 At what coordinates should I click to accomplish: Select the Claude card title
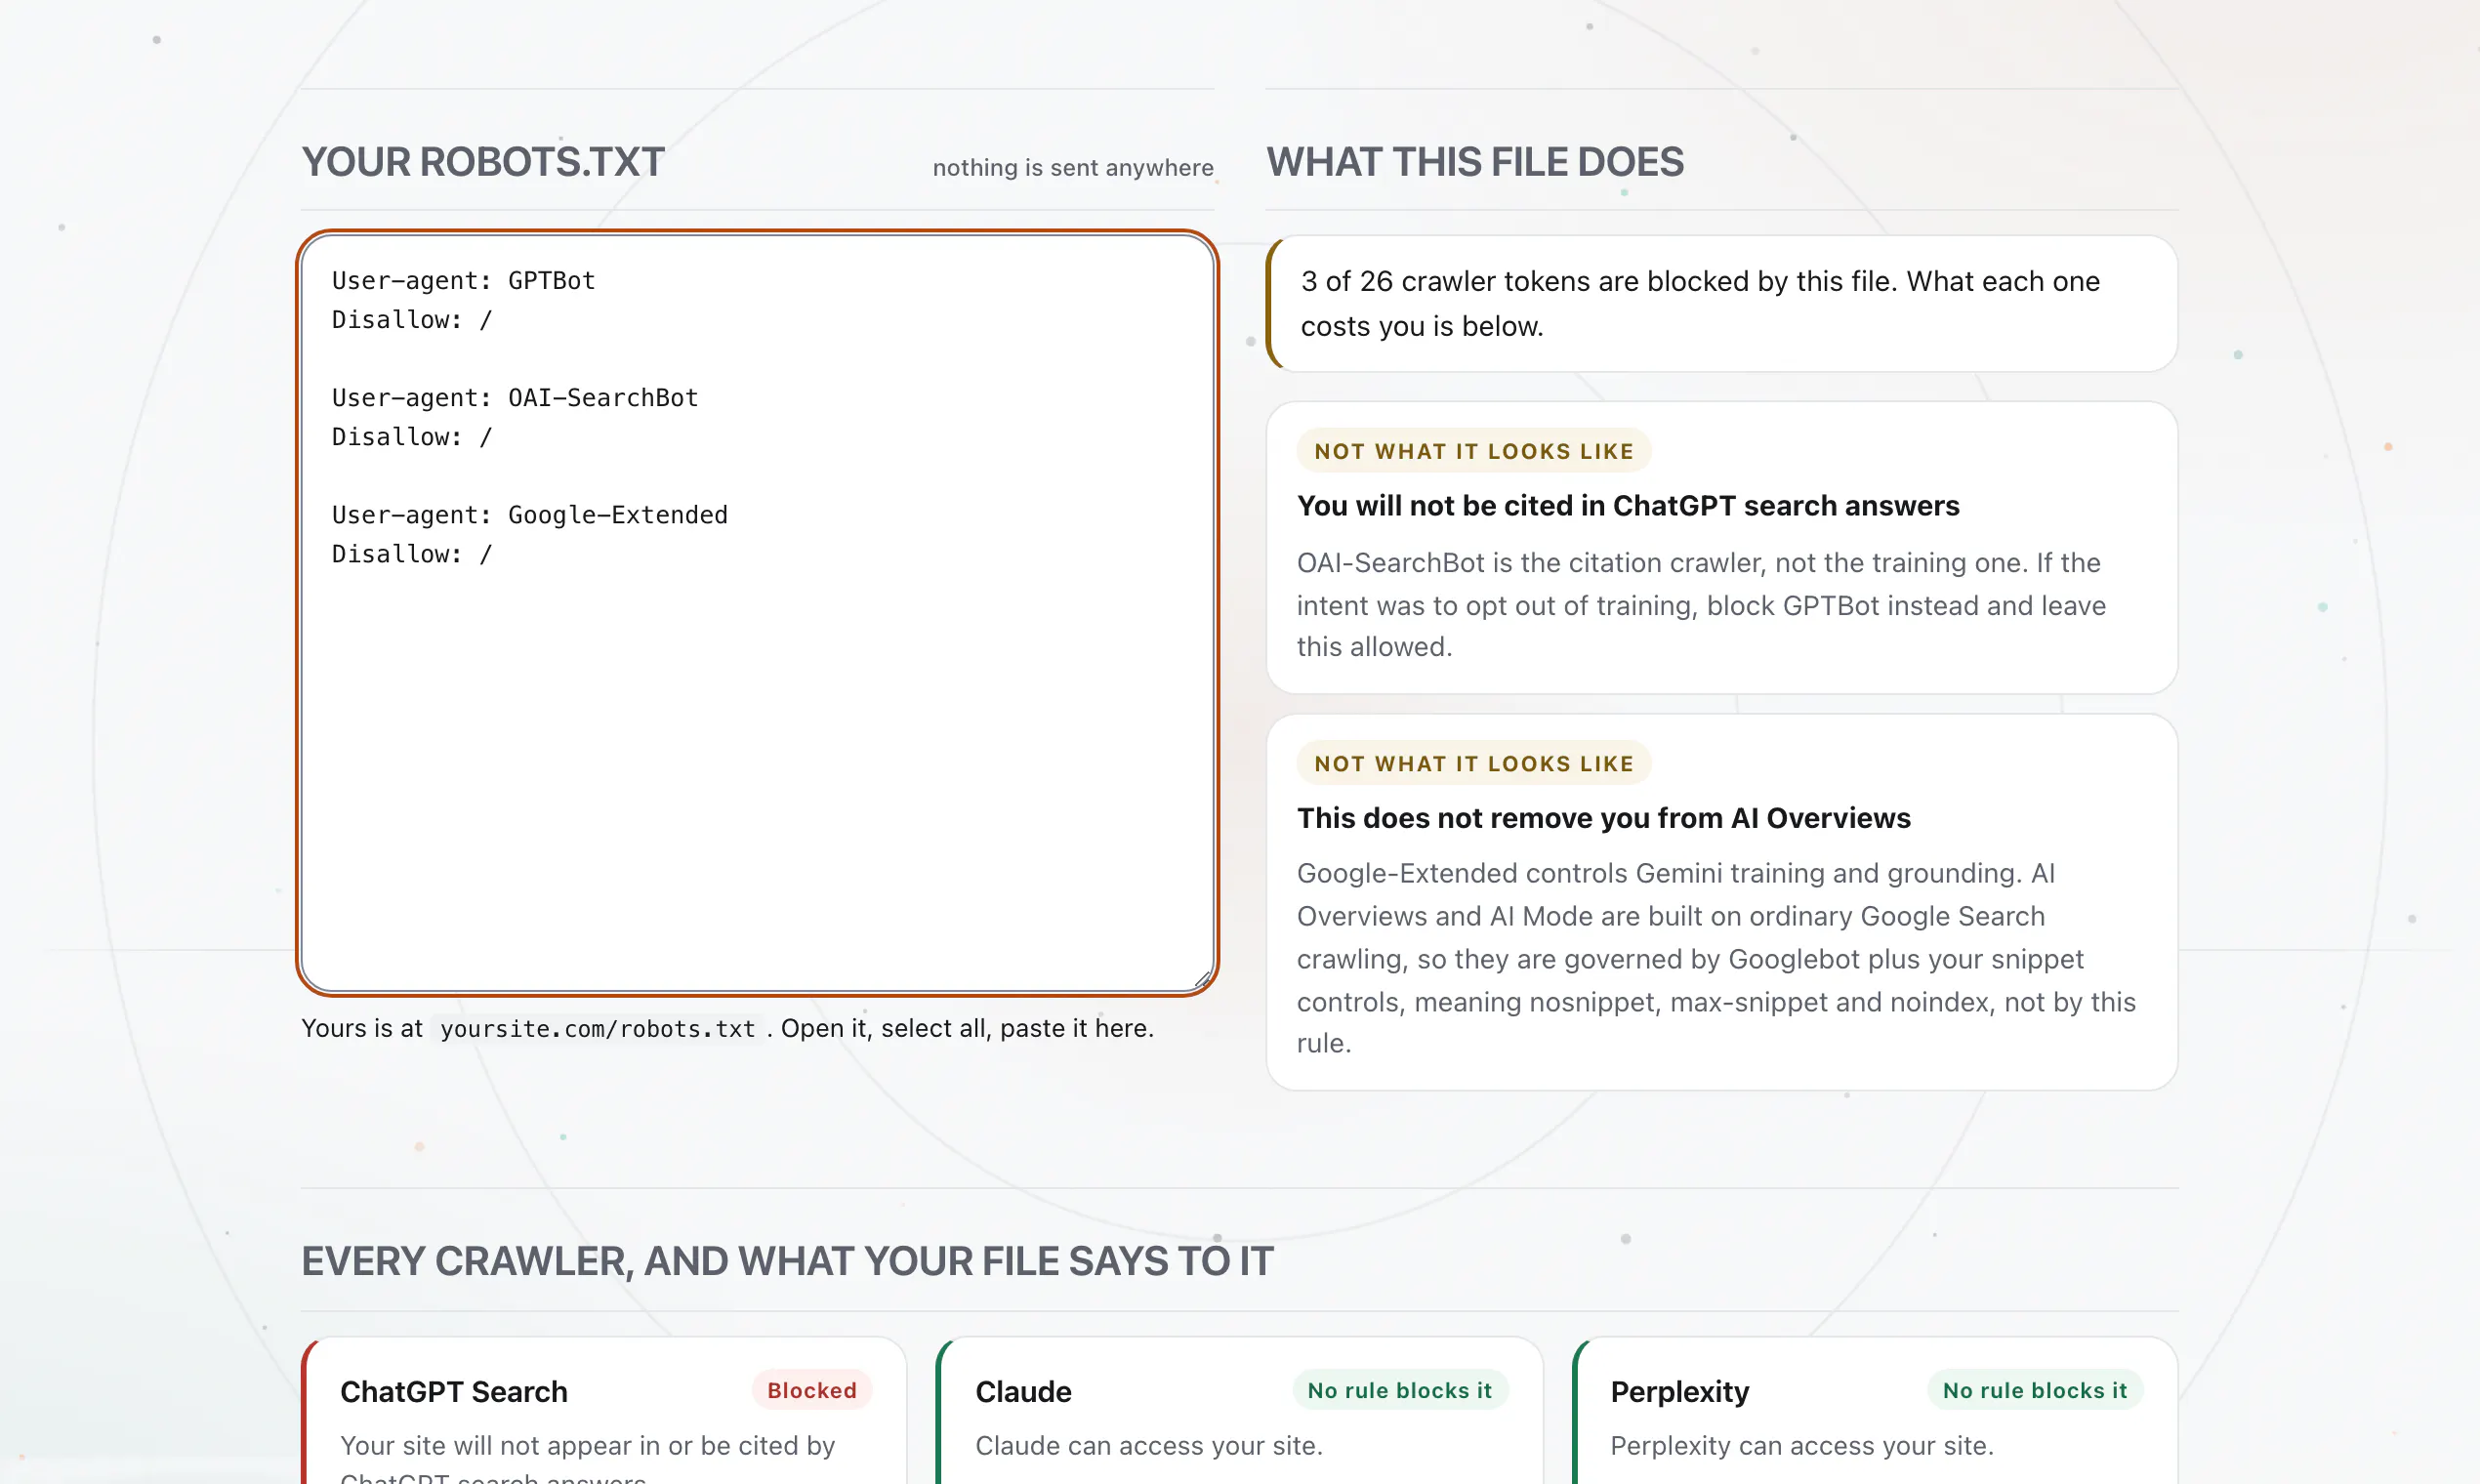tap(1023, 1392)
